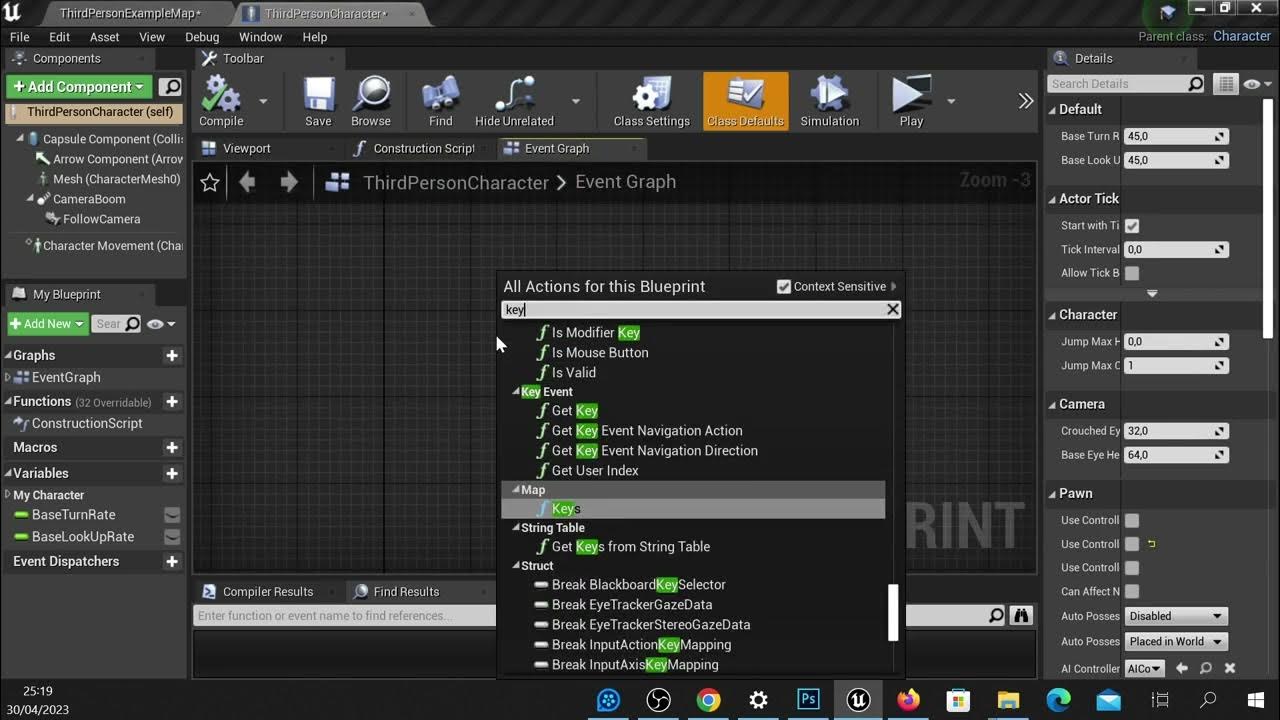This screenshot has width=1280, height=720.
Task: Open the Debug menu
Action: pos(202,37)
